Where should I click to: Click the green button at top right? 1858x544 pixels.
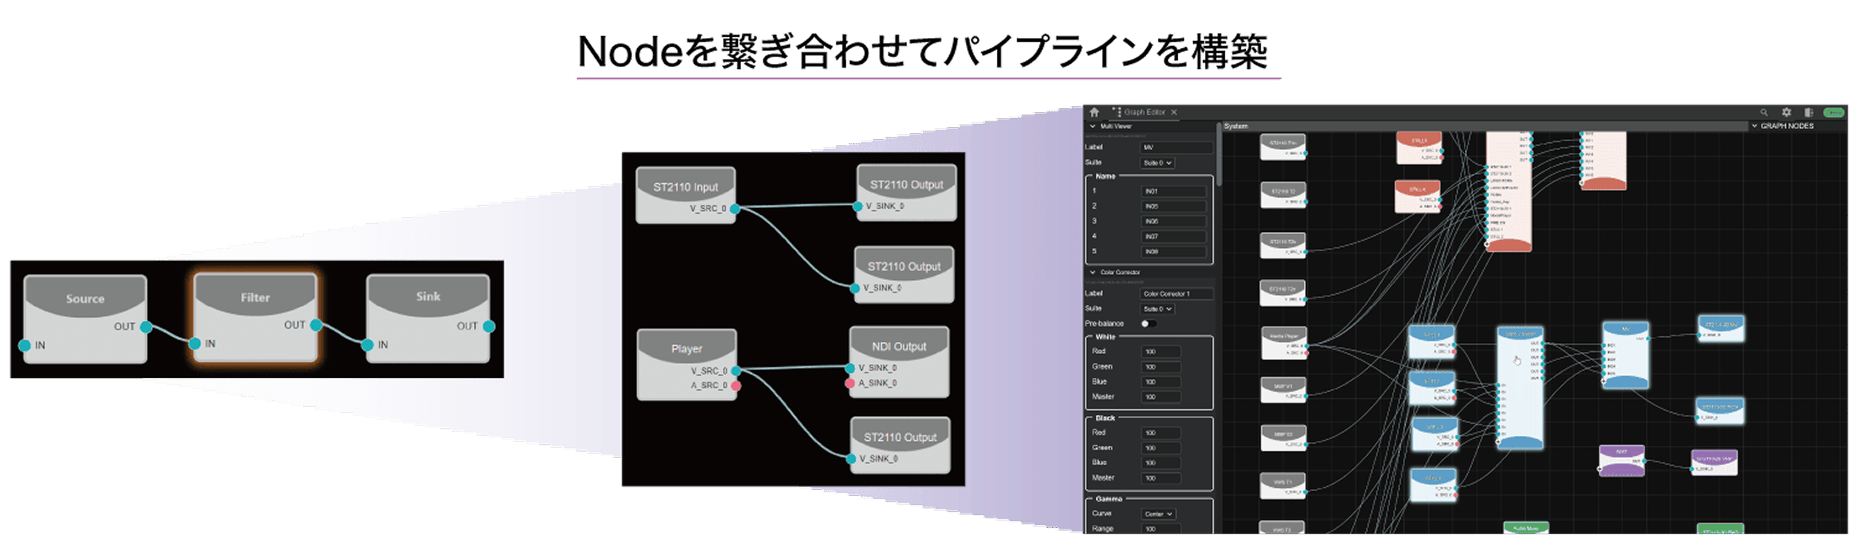1833,113
